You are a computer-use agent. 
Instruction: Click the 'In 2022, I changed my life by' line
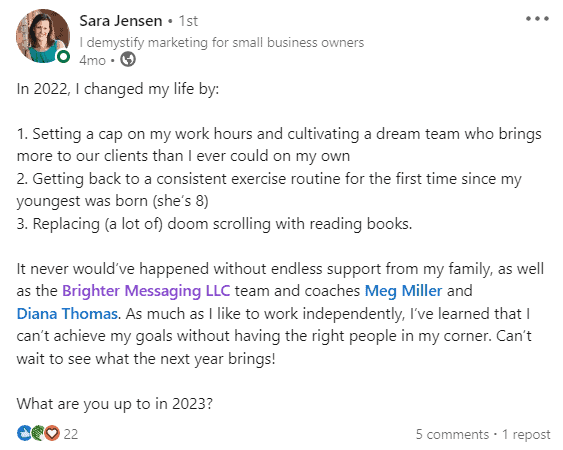(117, 89)
